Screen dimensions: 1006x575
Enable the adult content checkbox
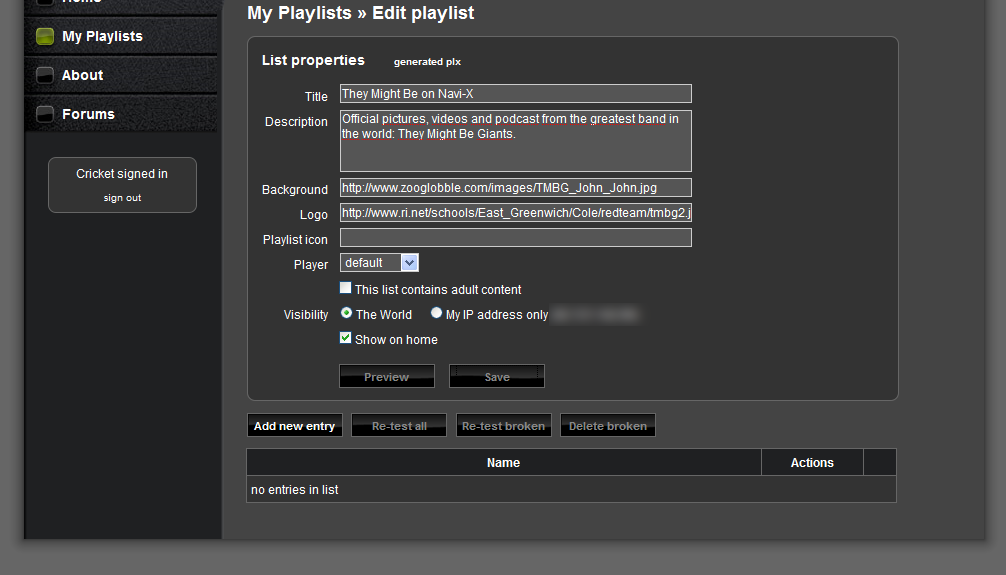(x=346, y=288)
